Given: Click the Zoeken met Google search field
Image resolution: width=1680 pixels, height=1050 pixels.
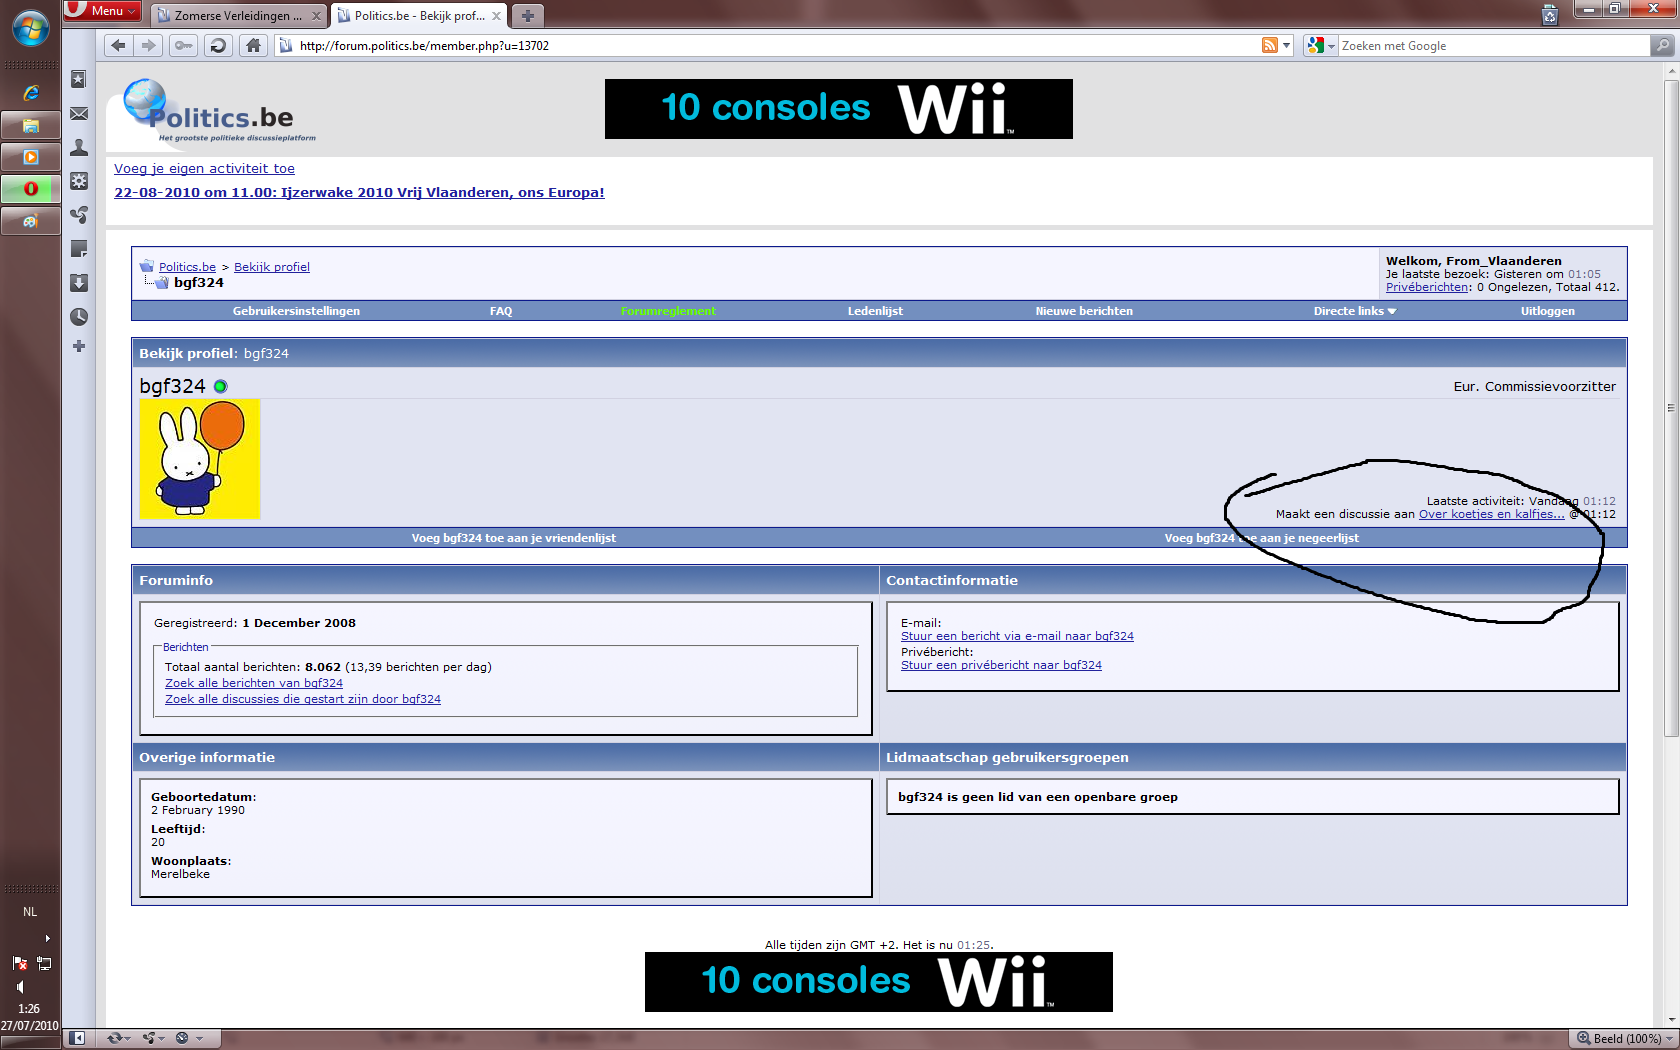Looking at the screenshot, I should (1492, 46).
